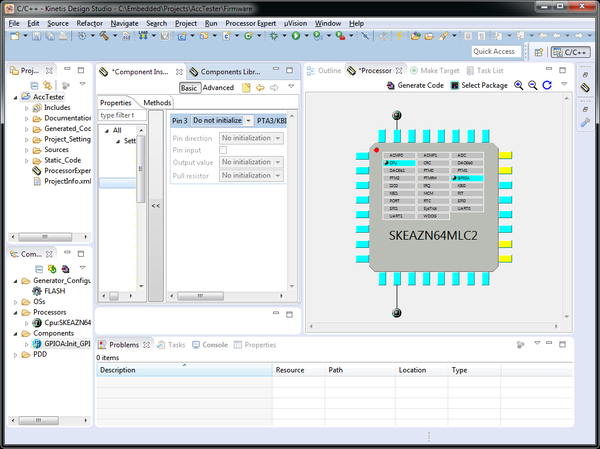The image size is (600, 449).
Task: Click the collapse arrows button in inspector
Action: 156,205
